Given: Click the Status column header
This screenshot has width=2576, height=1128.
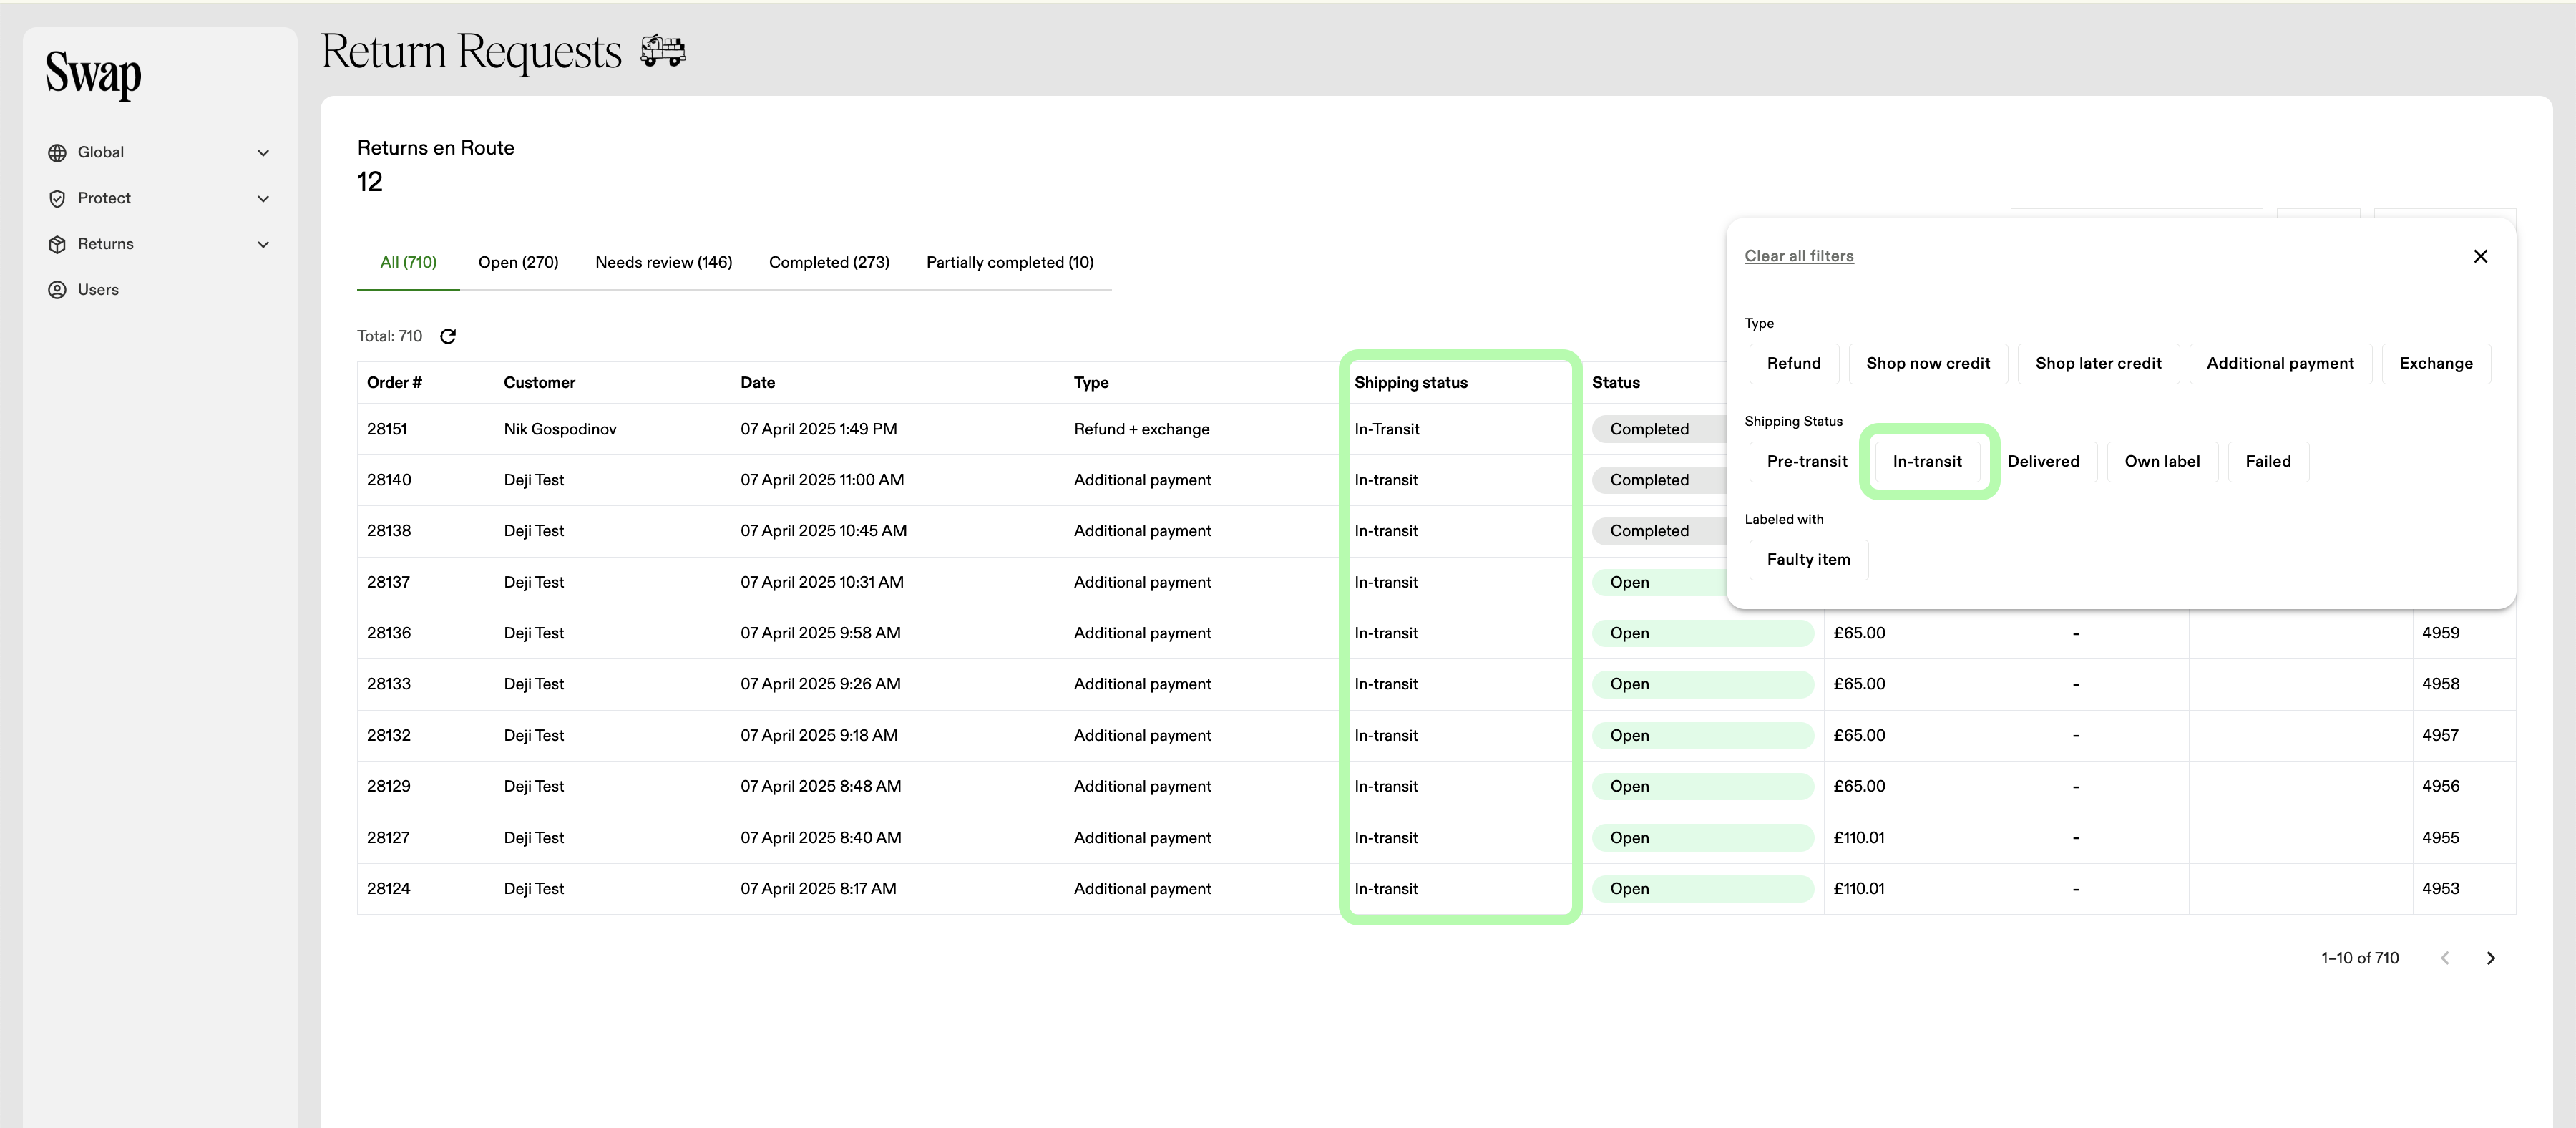Looking at the screenshot, I should [1615, 383].
